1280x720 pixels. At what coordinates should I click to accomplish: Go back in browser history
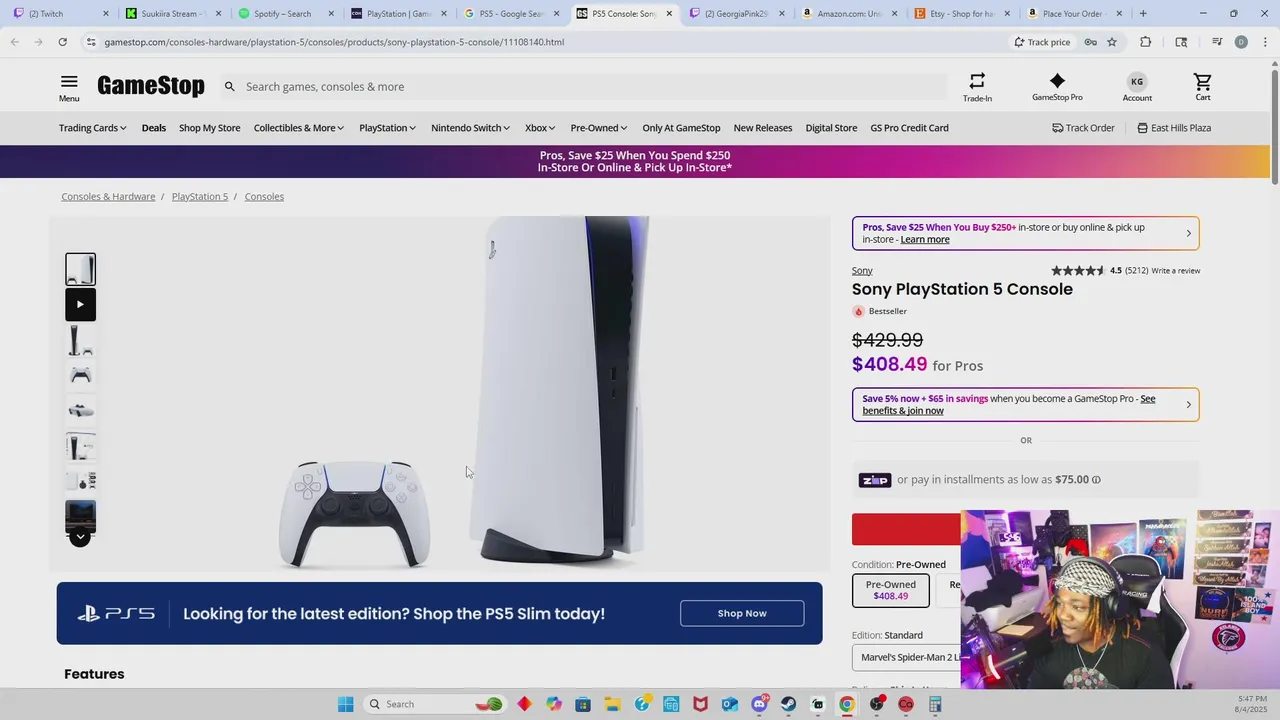point(14,42)
